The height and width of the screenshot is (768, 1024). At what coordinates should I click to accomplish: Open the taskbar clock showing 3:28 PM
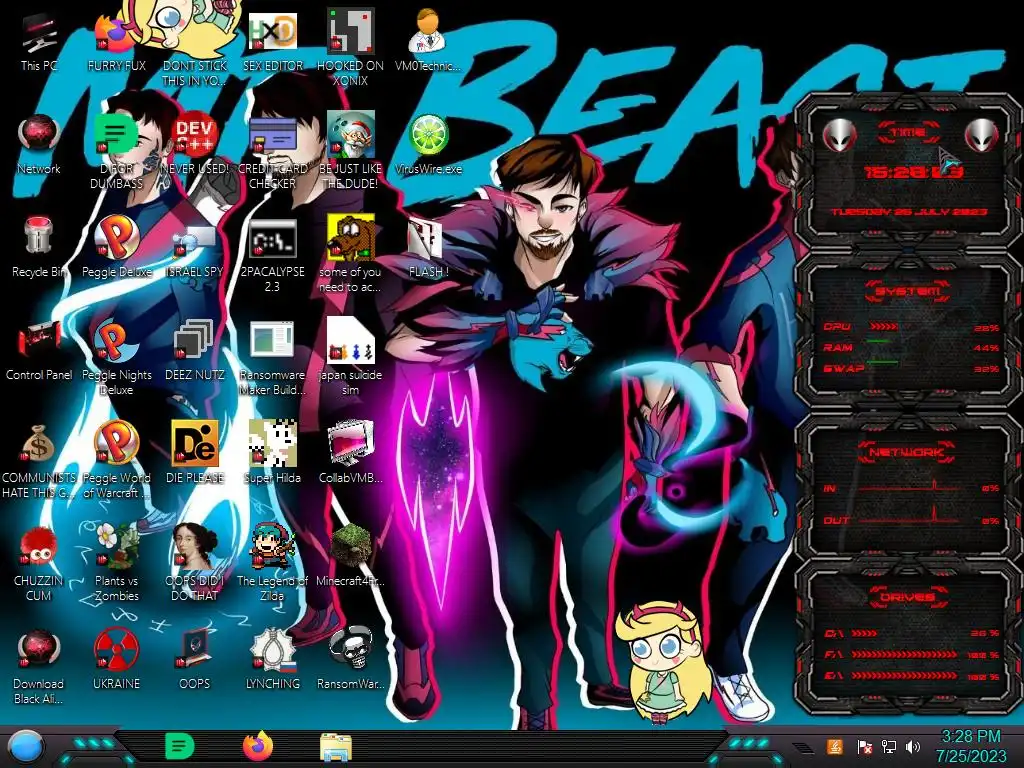pyautogui.click(x=970, y=746)
